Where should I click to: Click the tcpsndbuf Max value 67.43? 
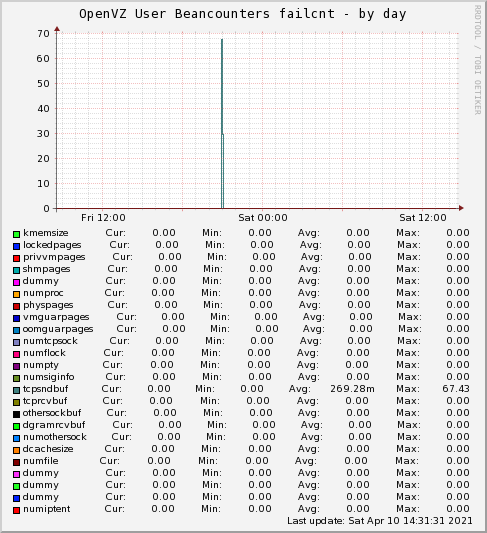(456, 389)
